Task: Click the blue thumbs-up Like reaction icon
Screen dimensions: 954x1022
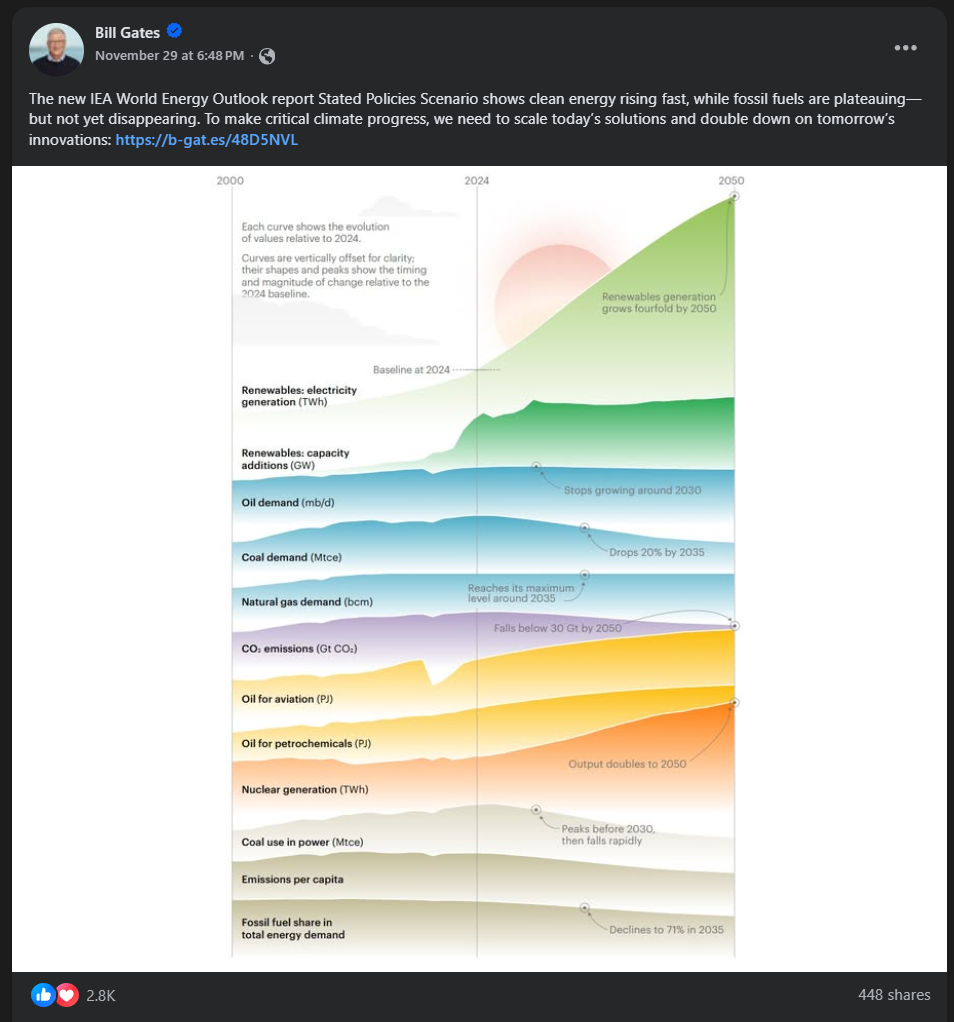Action: coord(42,995)
